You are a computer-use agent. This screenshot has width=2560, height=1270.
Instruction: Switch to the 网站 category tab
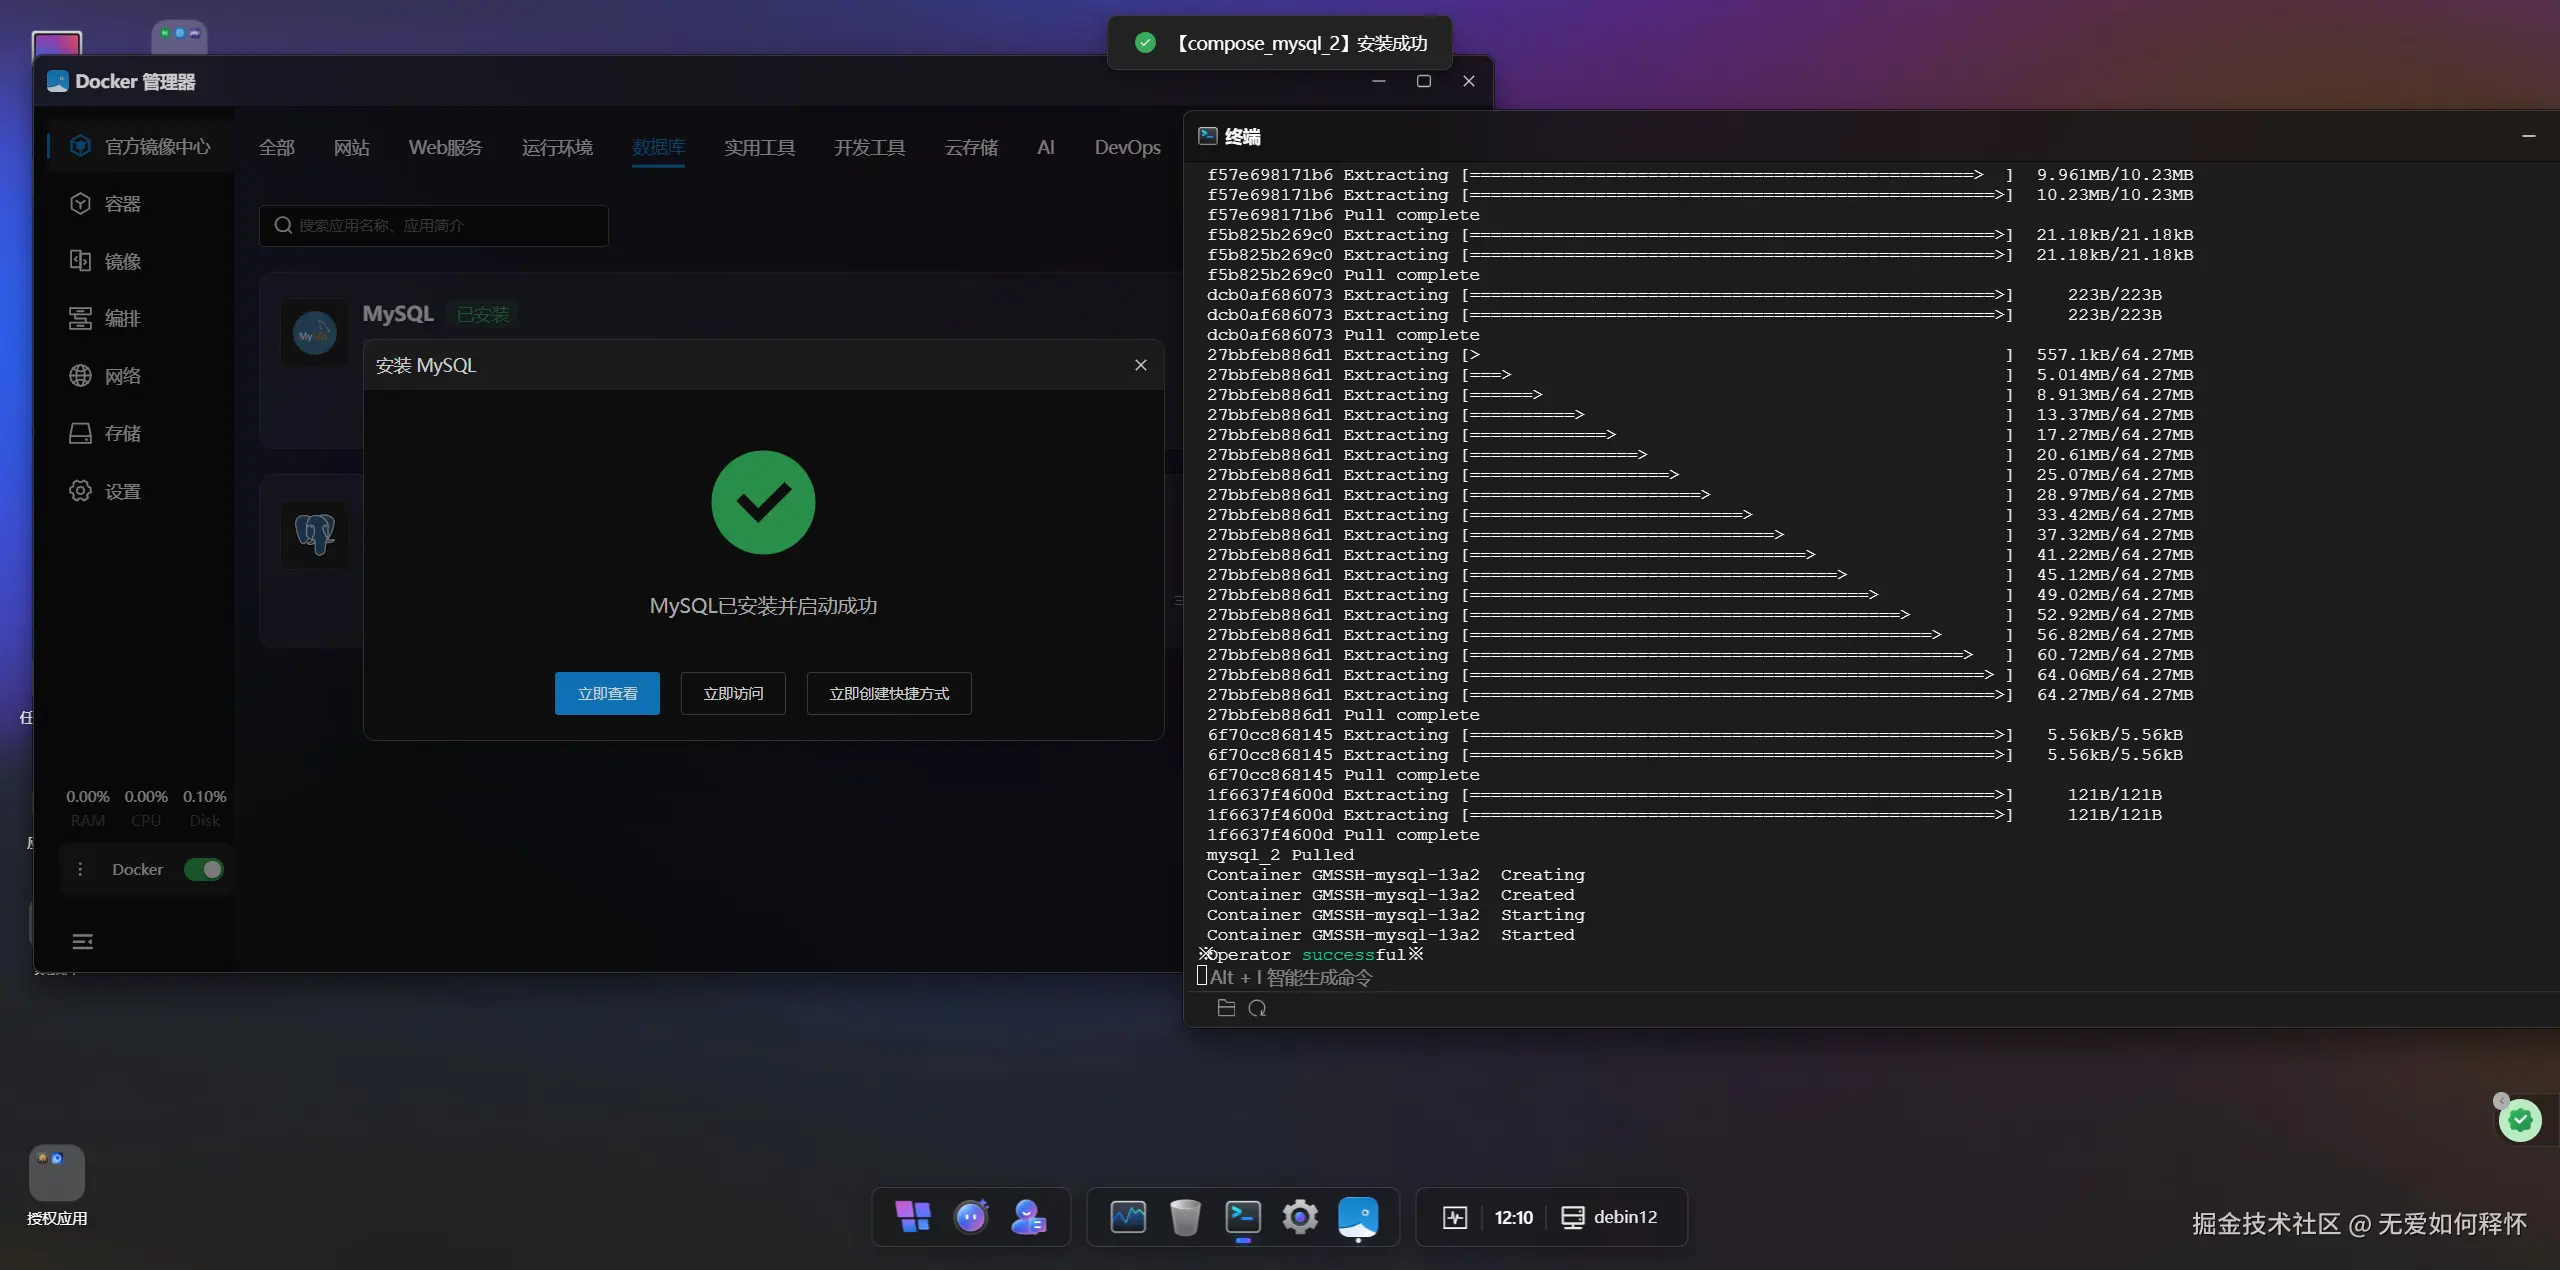[x=351, y=148]
